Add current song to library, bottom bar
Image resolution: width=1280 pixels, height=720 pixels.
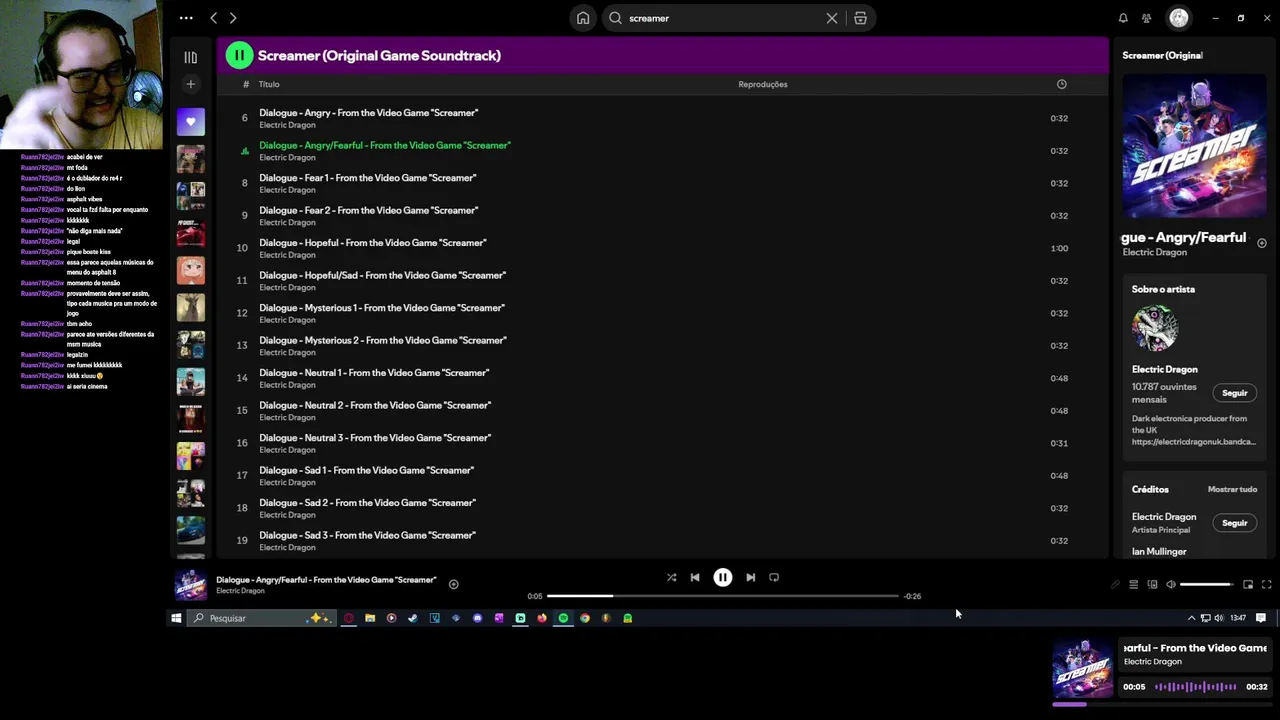(x=453, y=584)
